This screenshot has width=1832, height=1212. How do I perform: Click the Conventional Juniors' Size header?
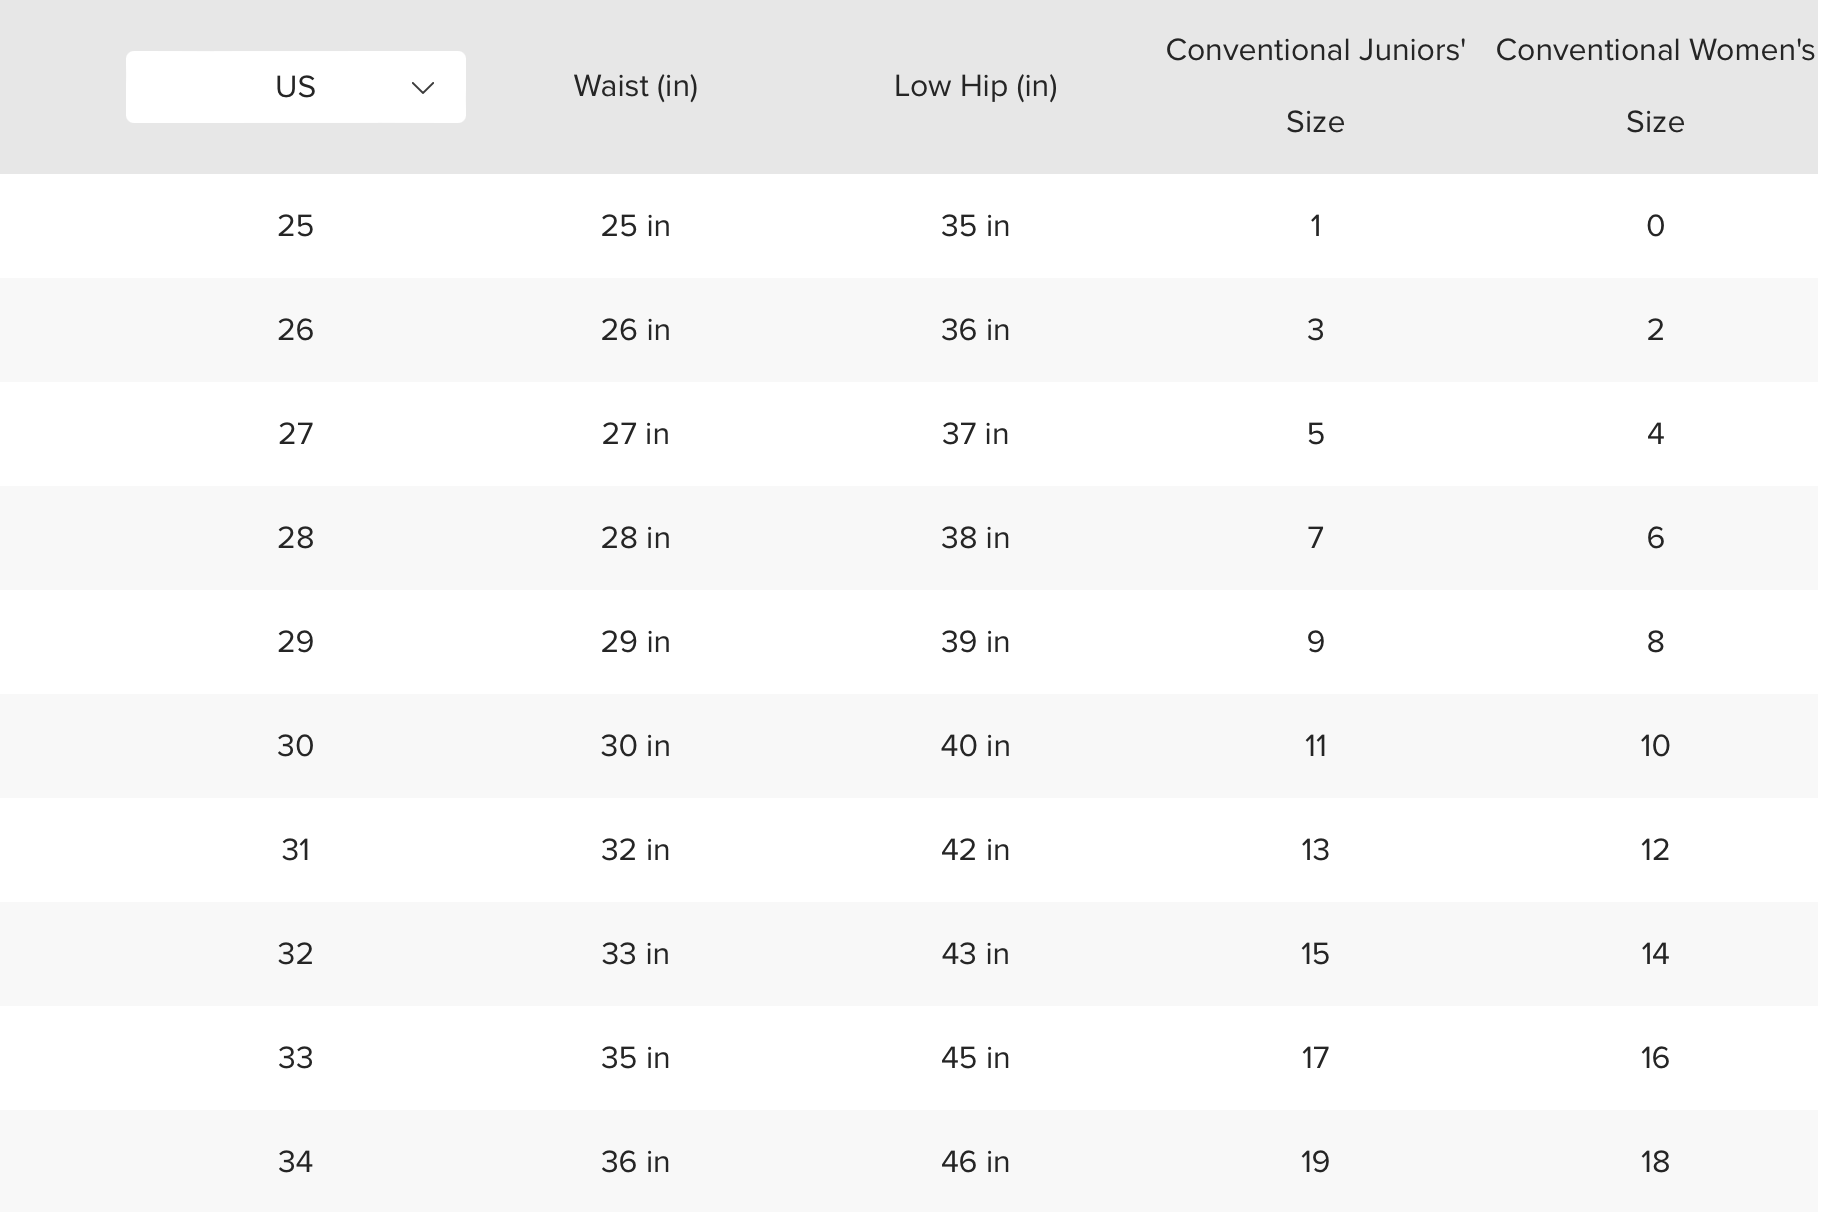pyautogui.click(x=1315, y=86)
